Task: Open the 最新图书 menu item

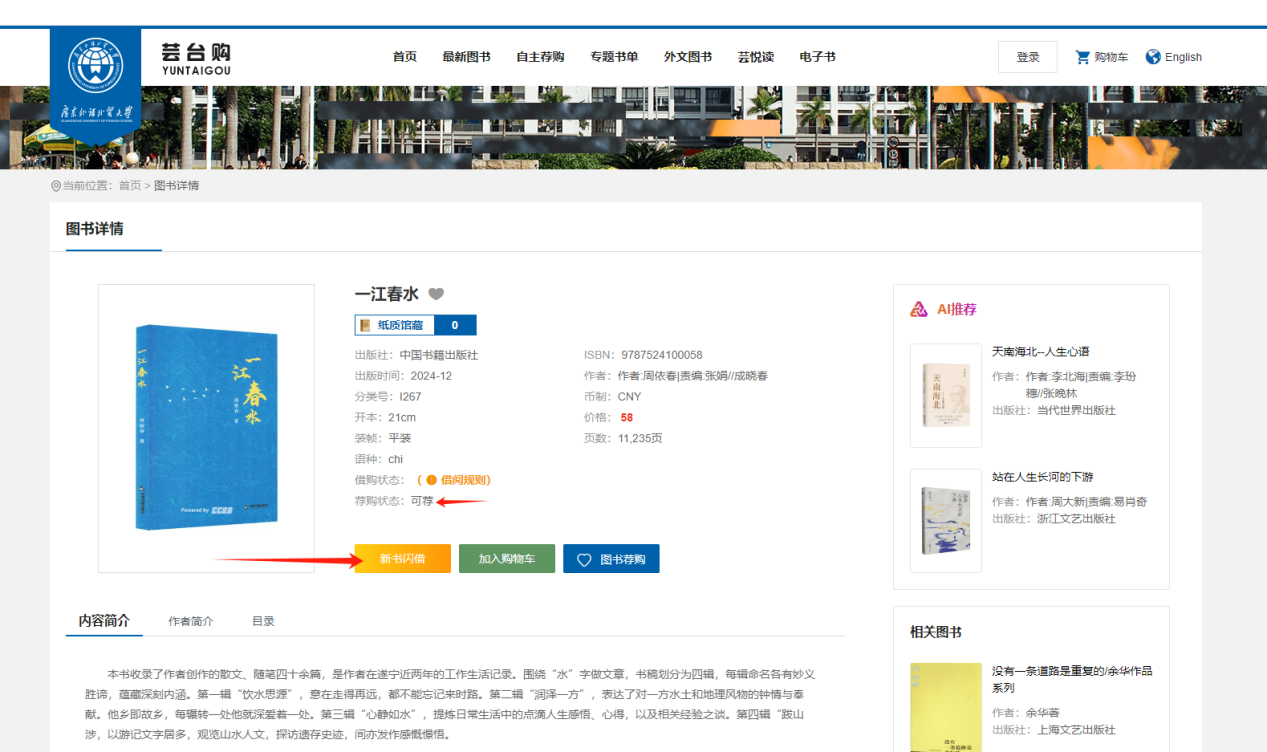Action: (x=466, y=57)
